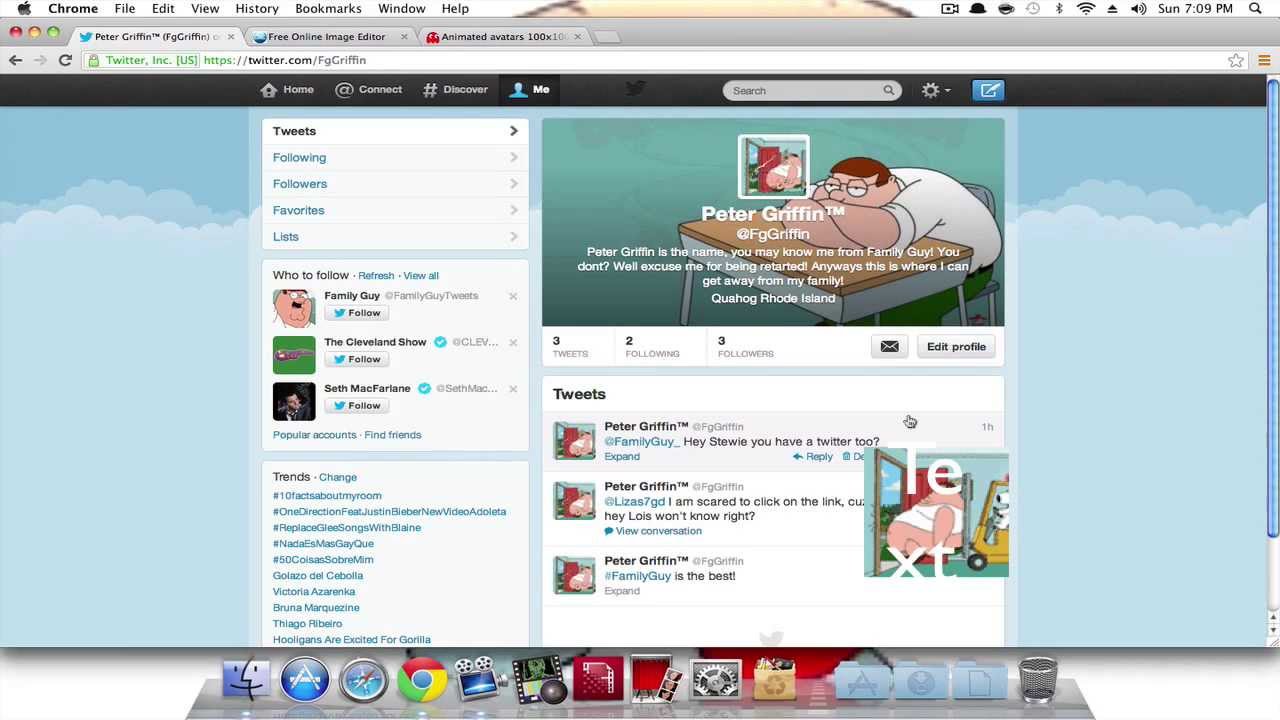Follow Seth MacFarlane's account
The image size is (1280, 720).
point(356,405)
